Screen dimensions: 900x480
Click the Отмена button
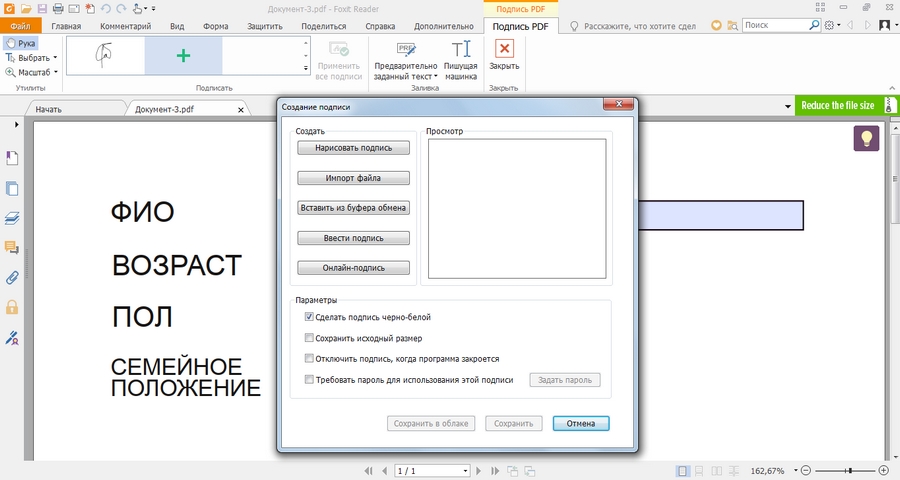coord(580,423)
